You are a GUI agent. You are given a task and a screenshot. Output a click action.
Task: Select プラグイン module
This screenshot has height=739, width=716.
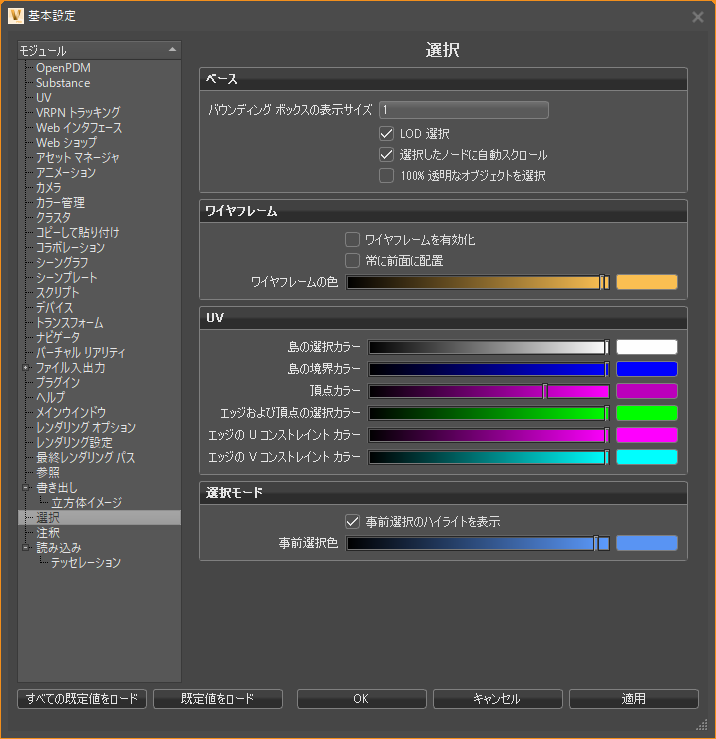tap(58, 383)
